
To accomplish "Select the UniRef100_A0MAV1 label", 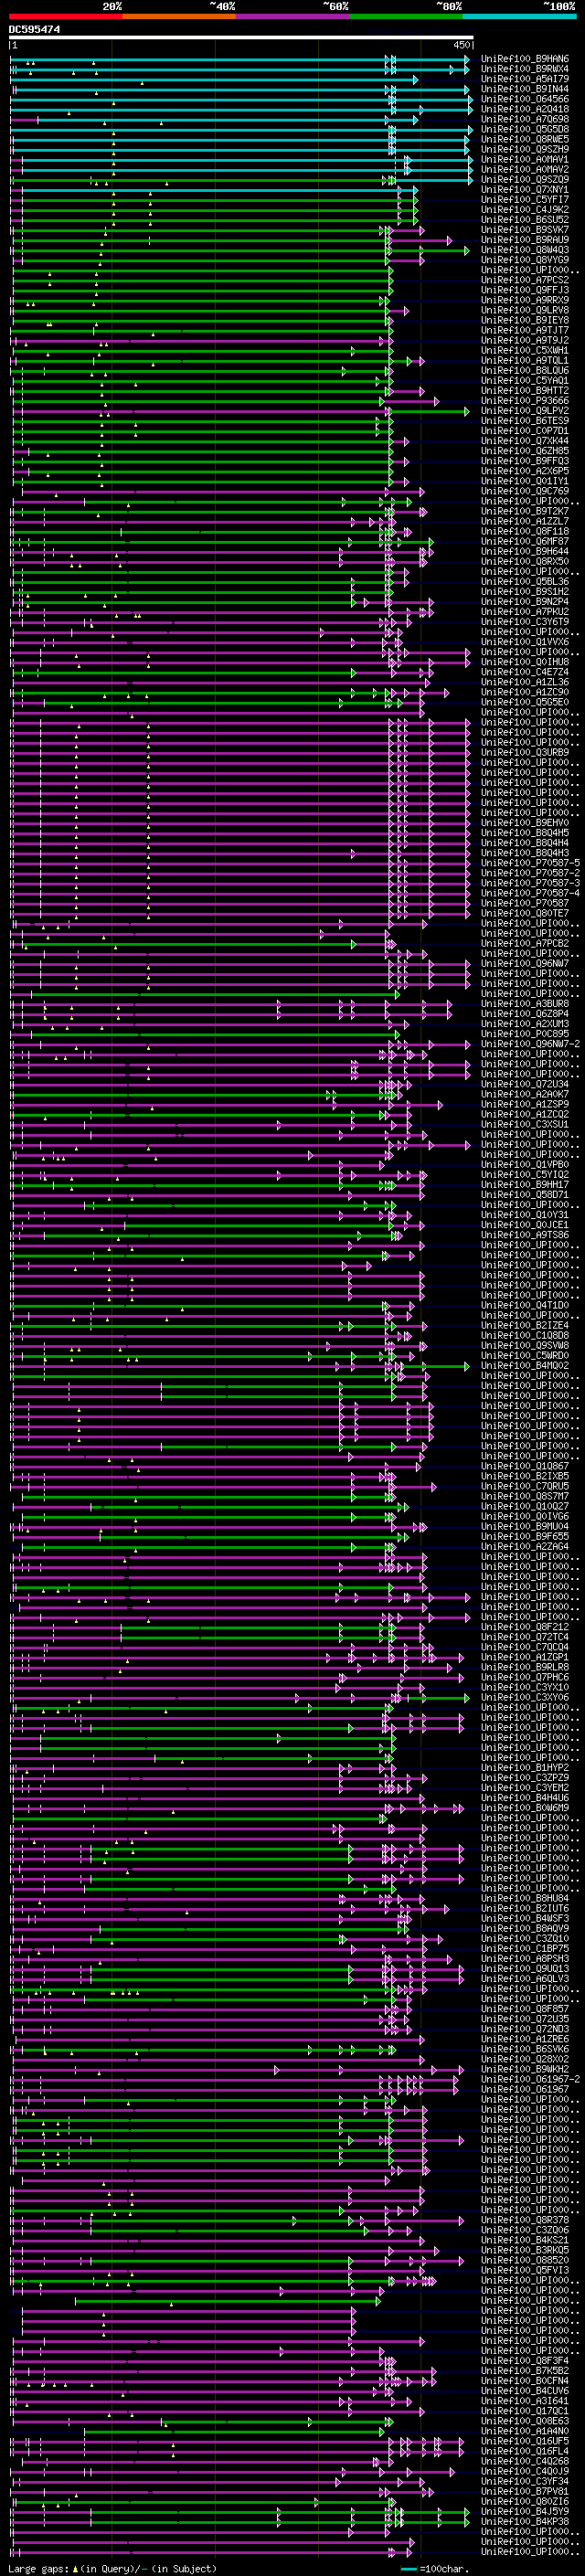I will click(x=525, y=159).
